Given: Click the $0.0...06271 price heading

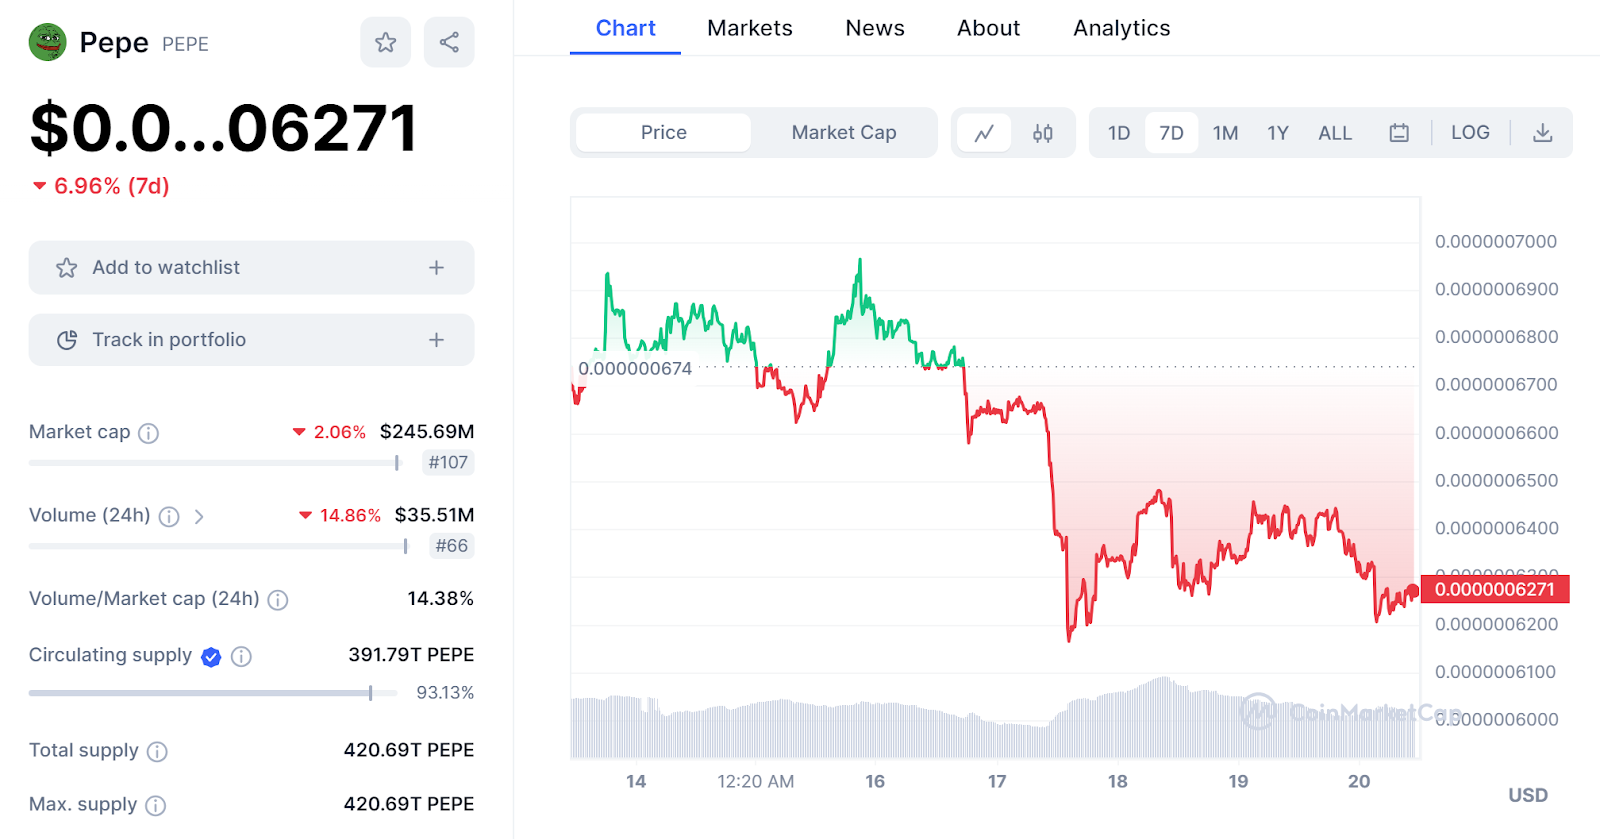Looking at the screenshot, I should coord(223,128).
